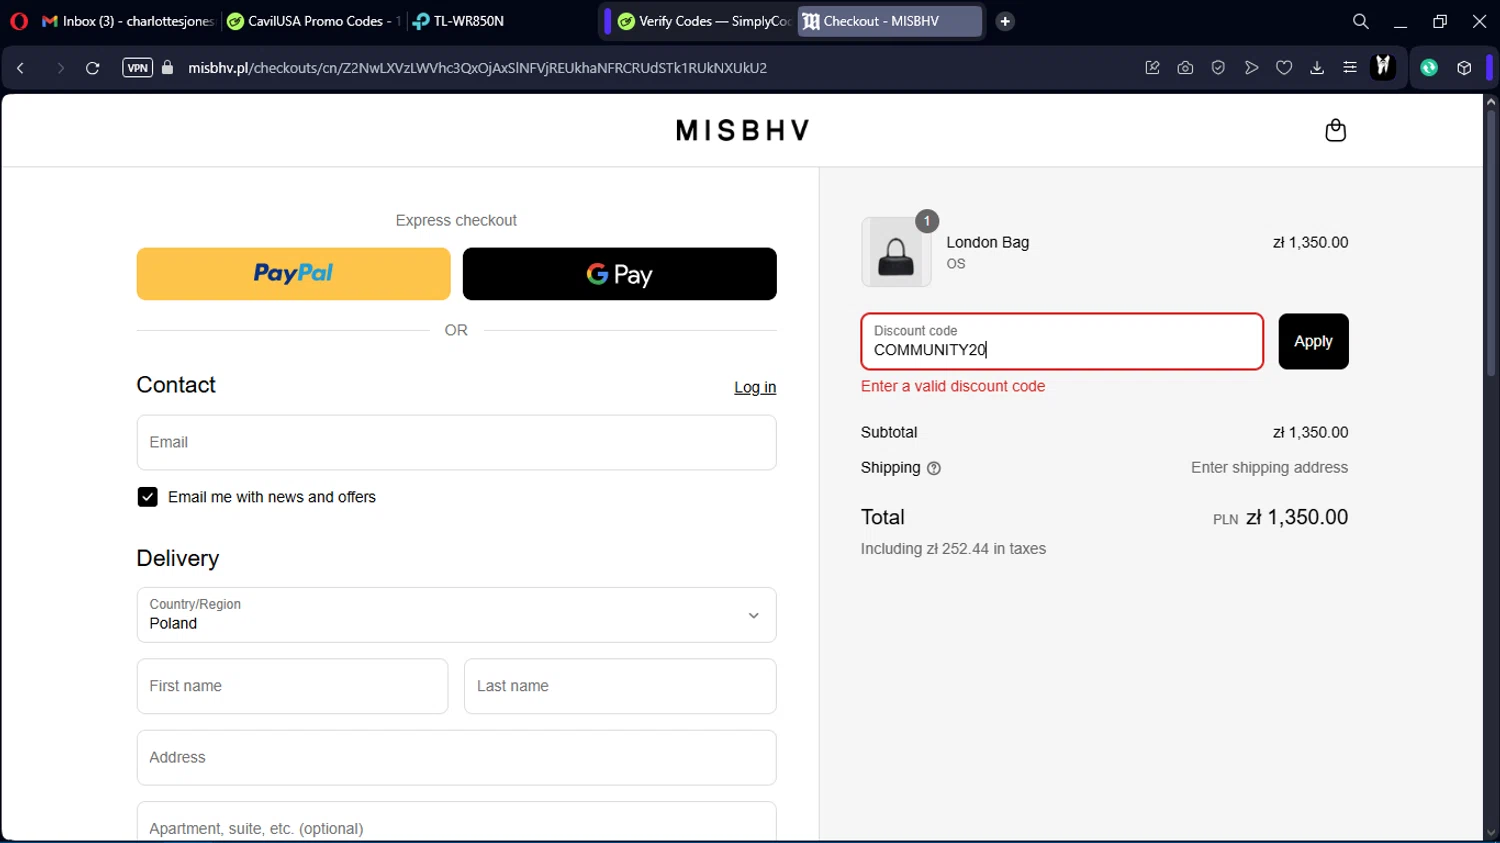Open Easy Setup sliders icon
The height and width of the screenshot is (843, 1500).
pos(1350,68)
